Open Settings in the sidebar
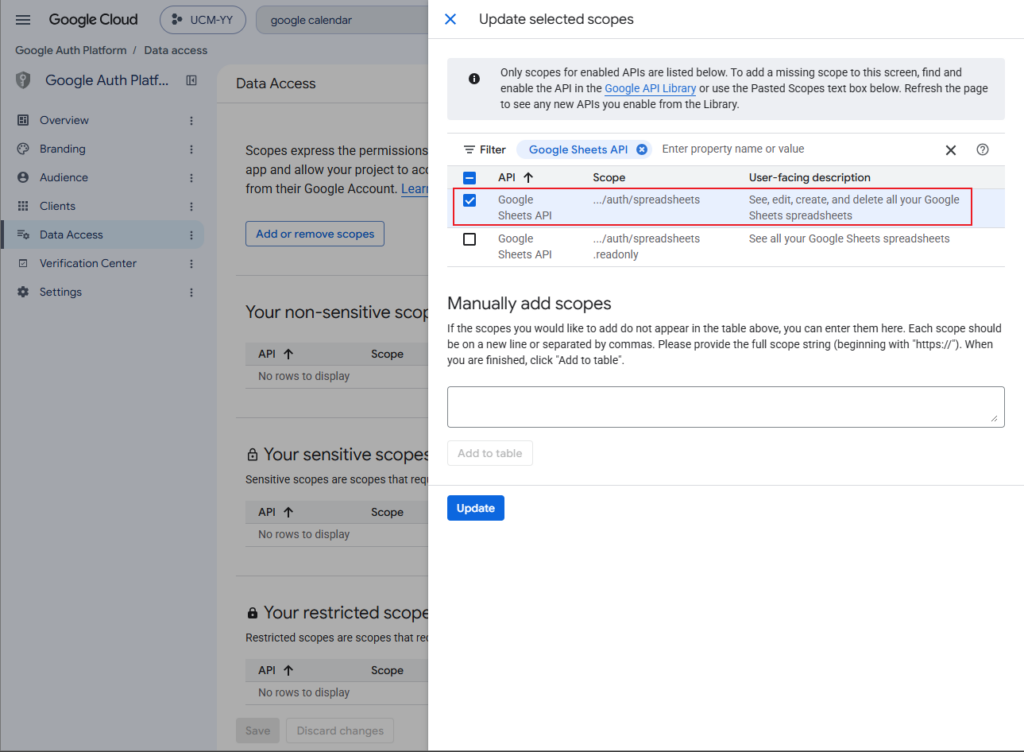 [60, 292]
